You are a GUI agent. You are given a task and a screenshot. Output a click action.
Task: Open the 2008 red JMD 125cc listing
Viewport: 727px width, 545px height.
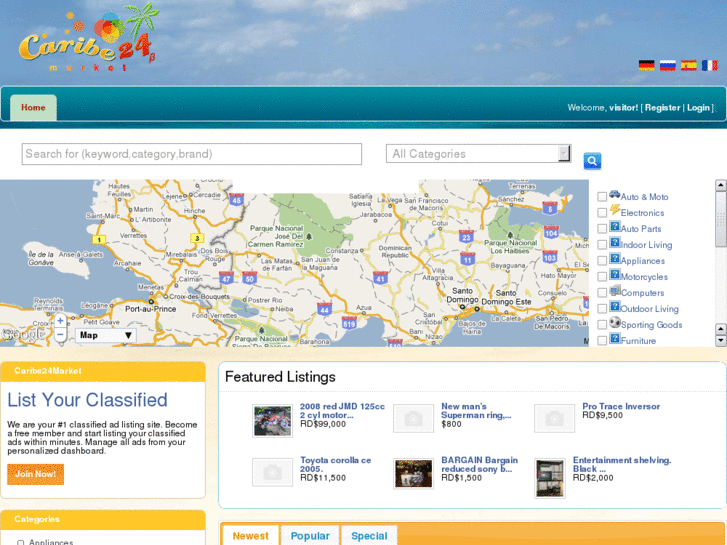click(x=342, y=411)
